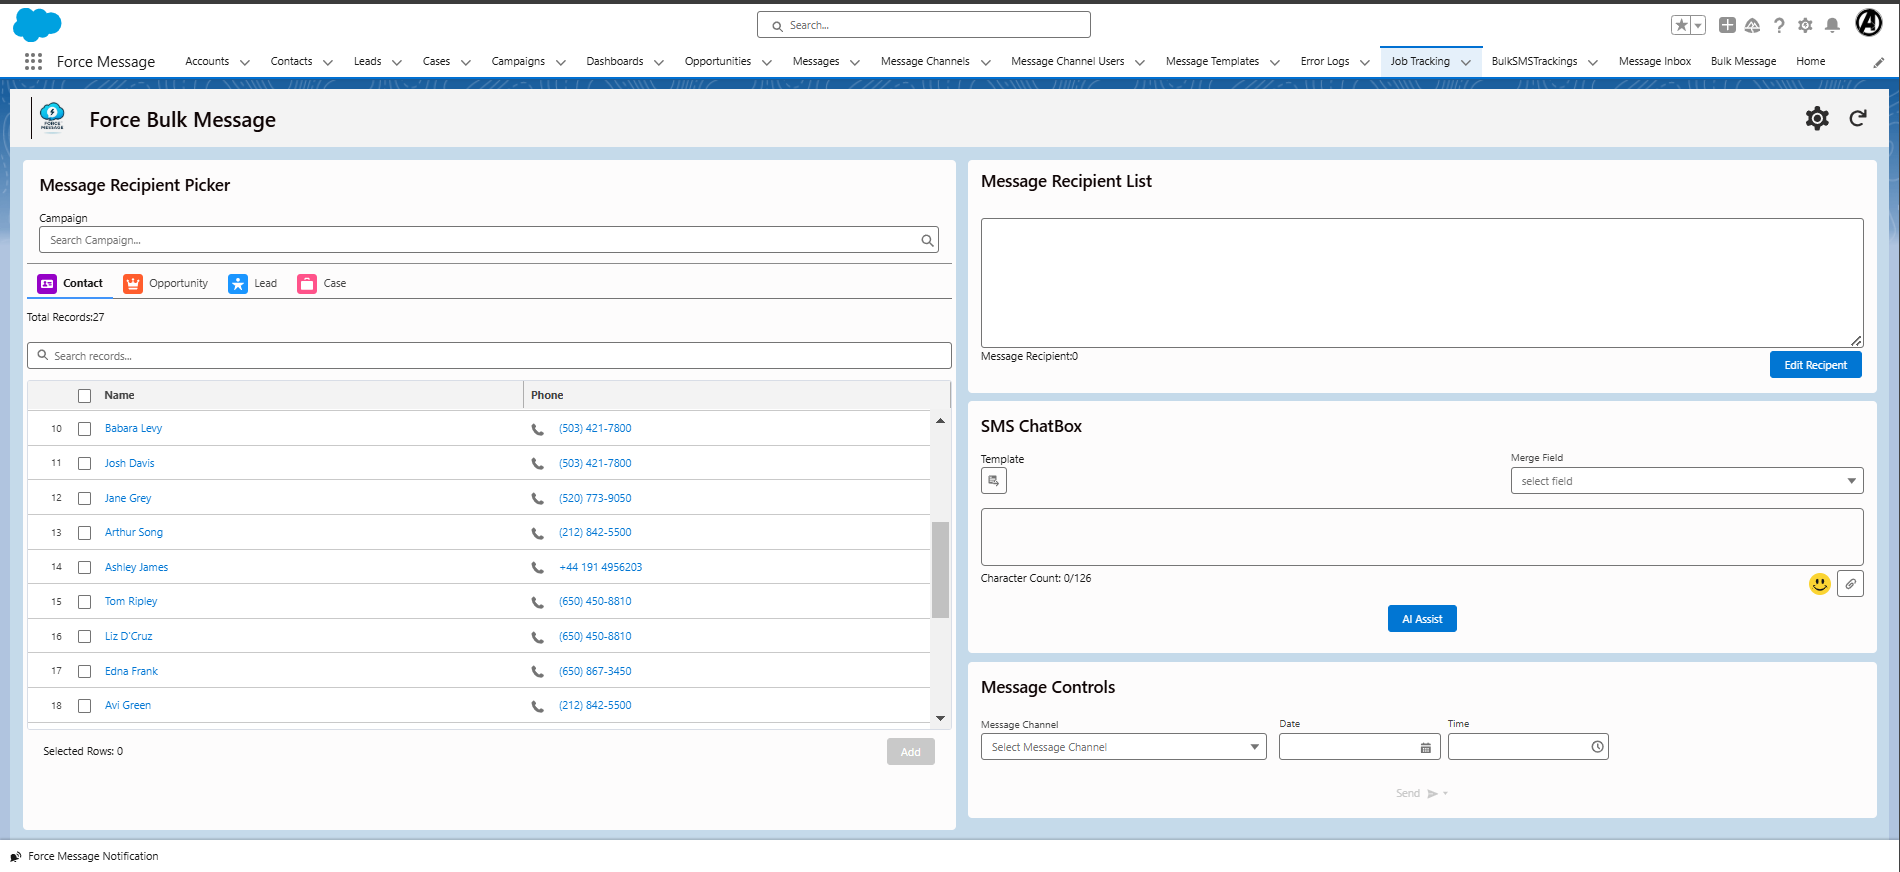The height and width of the screenshot is (872, 1900).
Task: Click the Edit Recipent button
Action: [x=1815, y=365]
